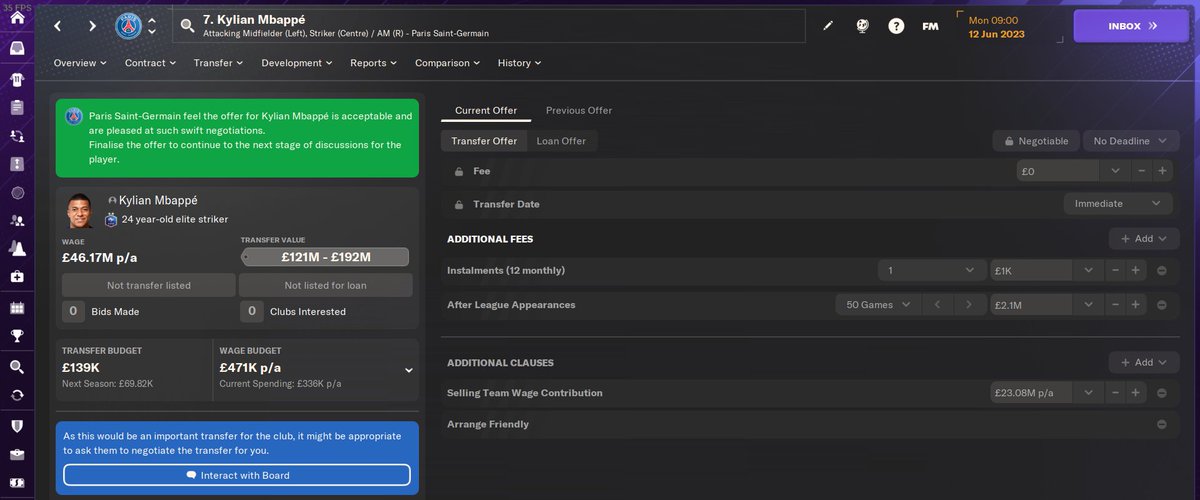The image size is (1200, 500).
Task: Click the globe icon in header
Action: click(x=862, y=26)
